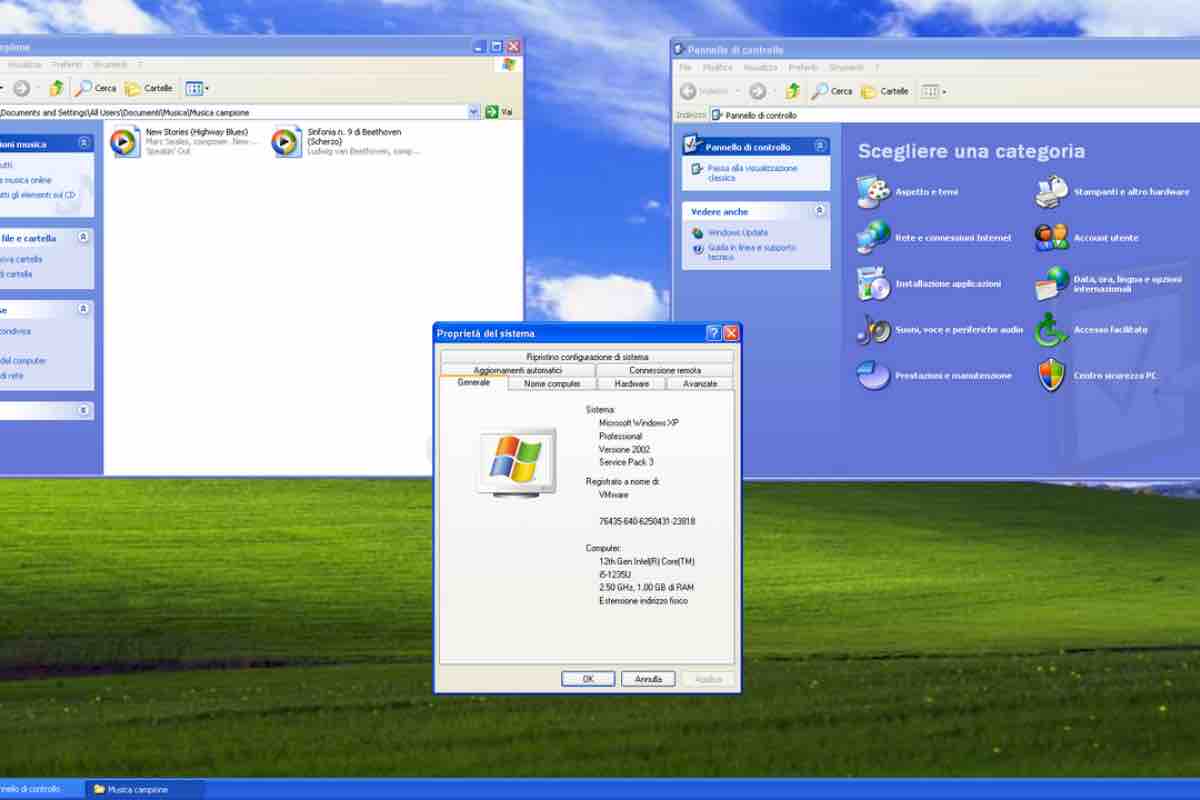Switch to Hardware tab
1200x800 pixels.
click(632, 383)
